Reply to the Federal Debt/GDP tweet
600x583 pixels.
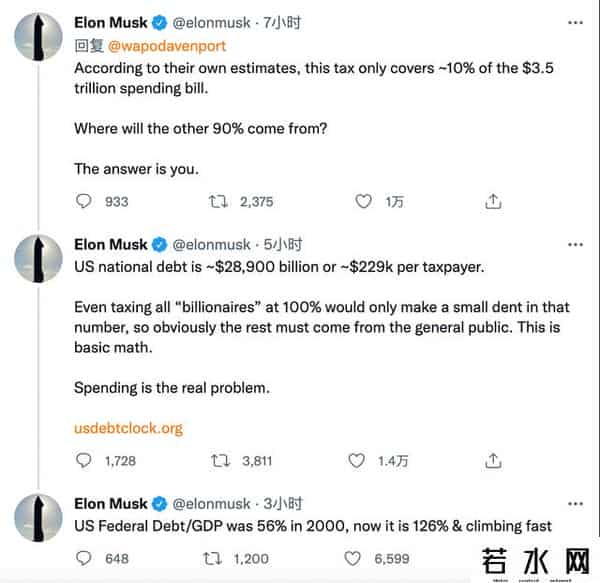point(84,558)
